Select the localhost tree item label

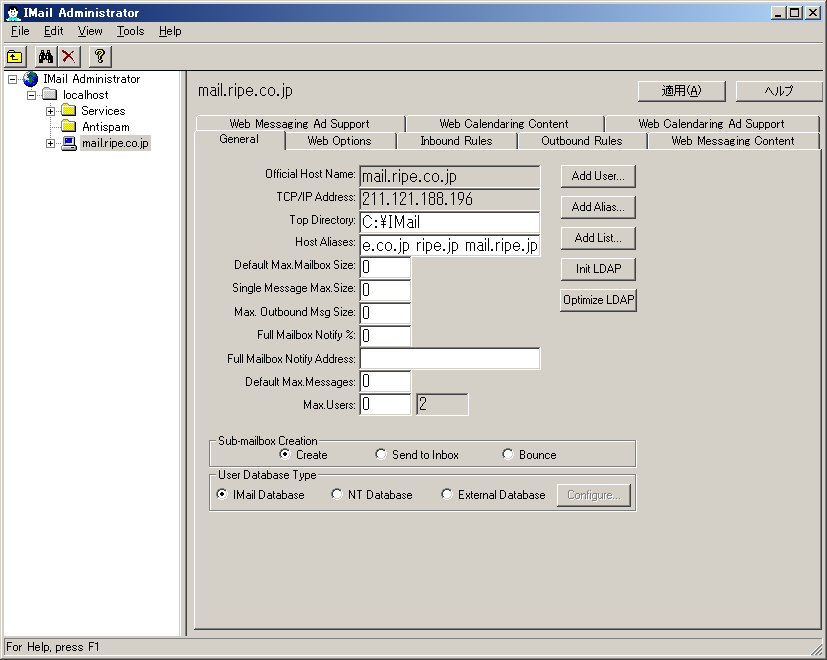[x=85, y=95]
